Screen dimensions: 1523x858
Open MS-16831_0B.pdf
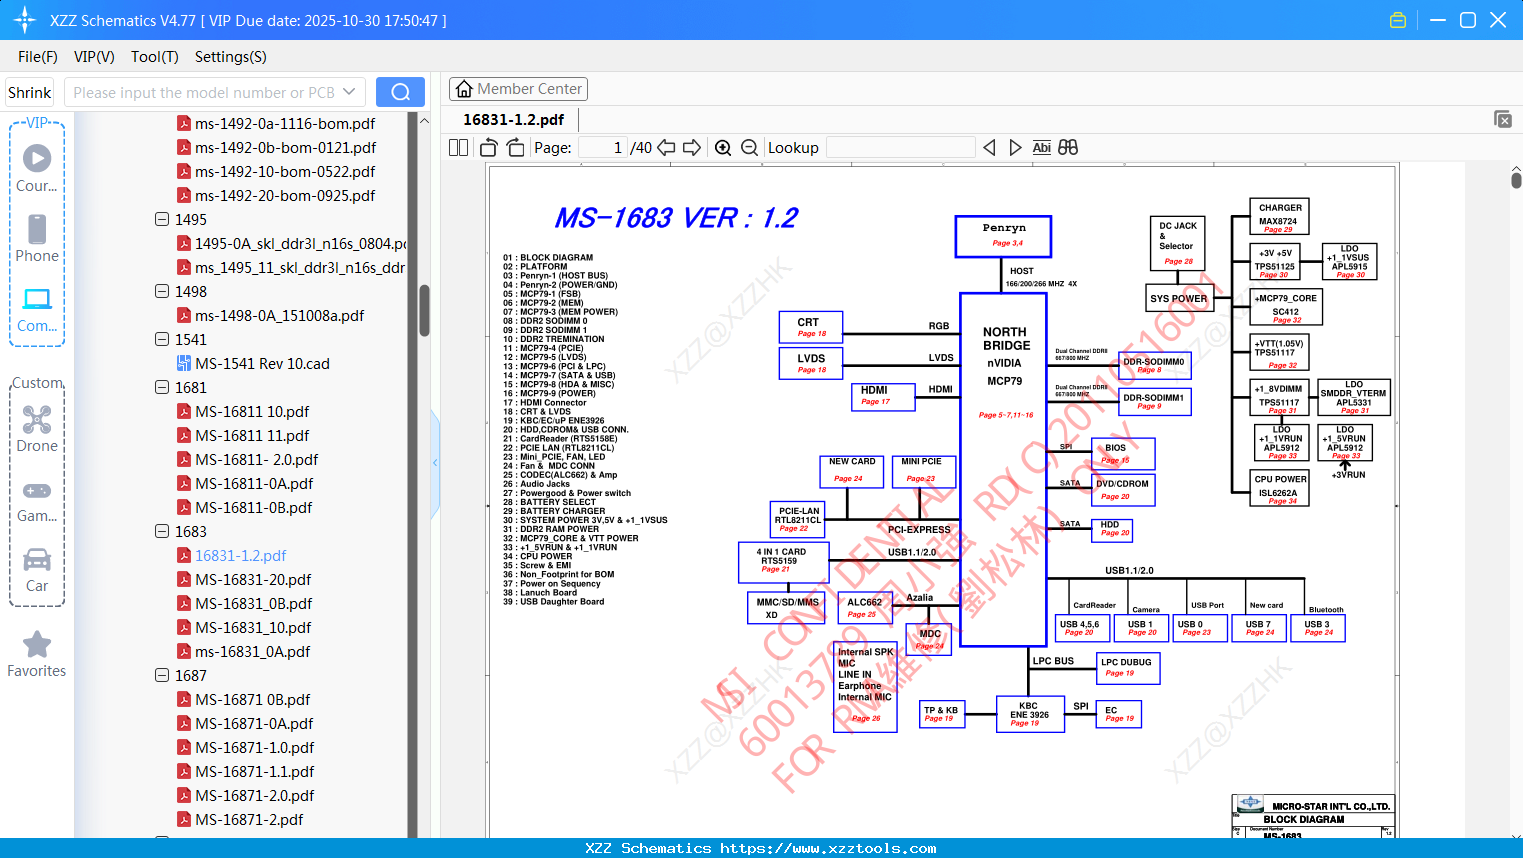(253, 603)
